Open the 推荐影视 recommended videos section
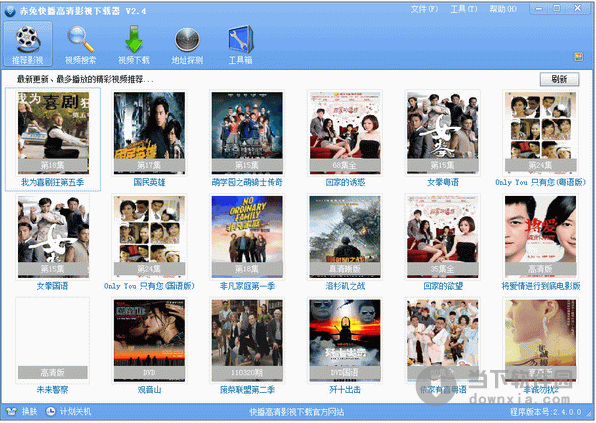Image resolution: width=596 pixels, height=423 pixels. point(28,44)
